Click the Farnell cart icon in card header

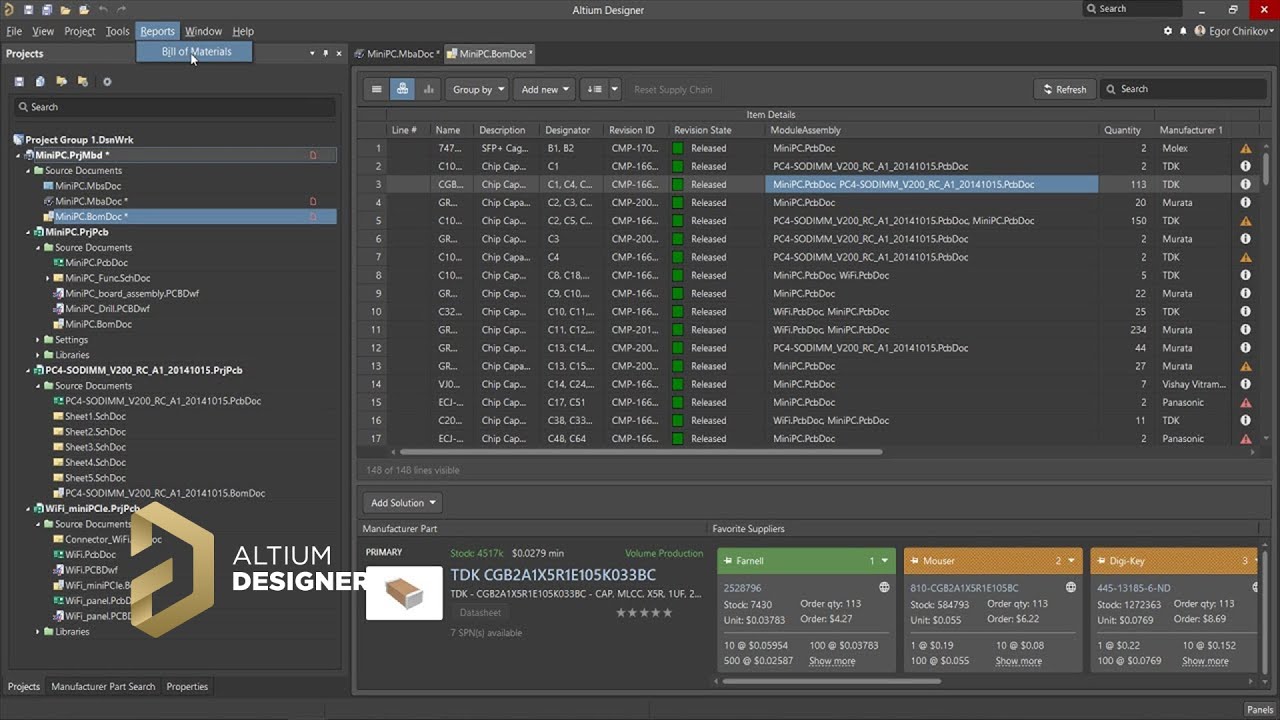pyautogui.click(x=727, y=561)
